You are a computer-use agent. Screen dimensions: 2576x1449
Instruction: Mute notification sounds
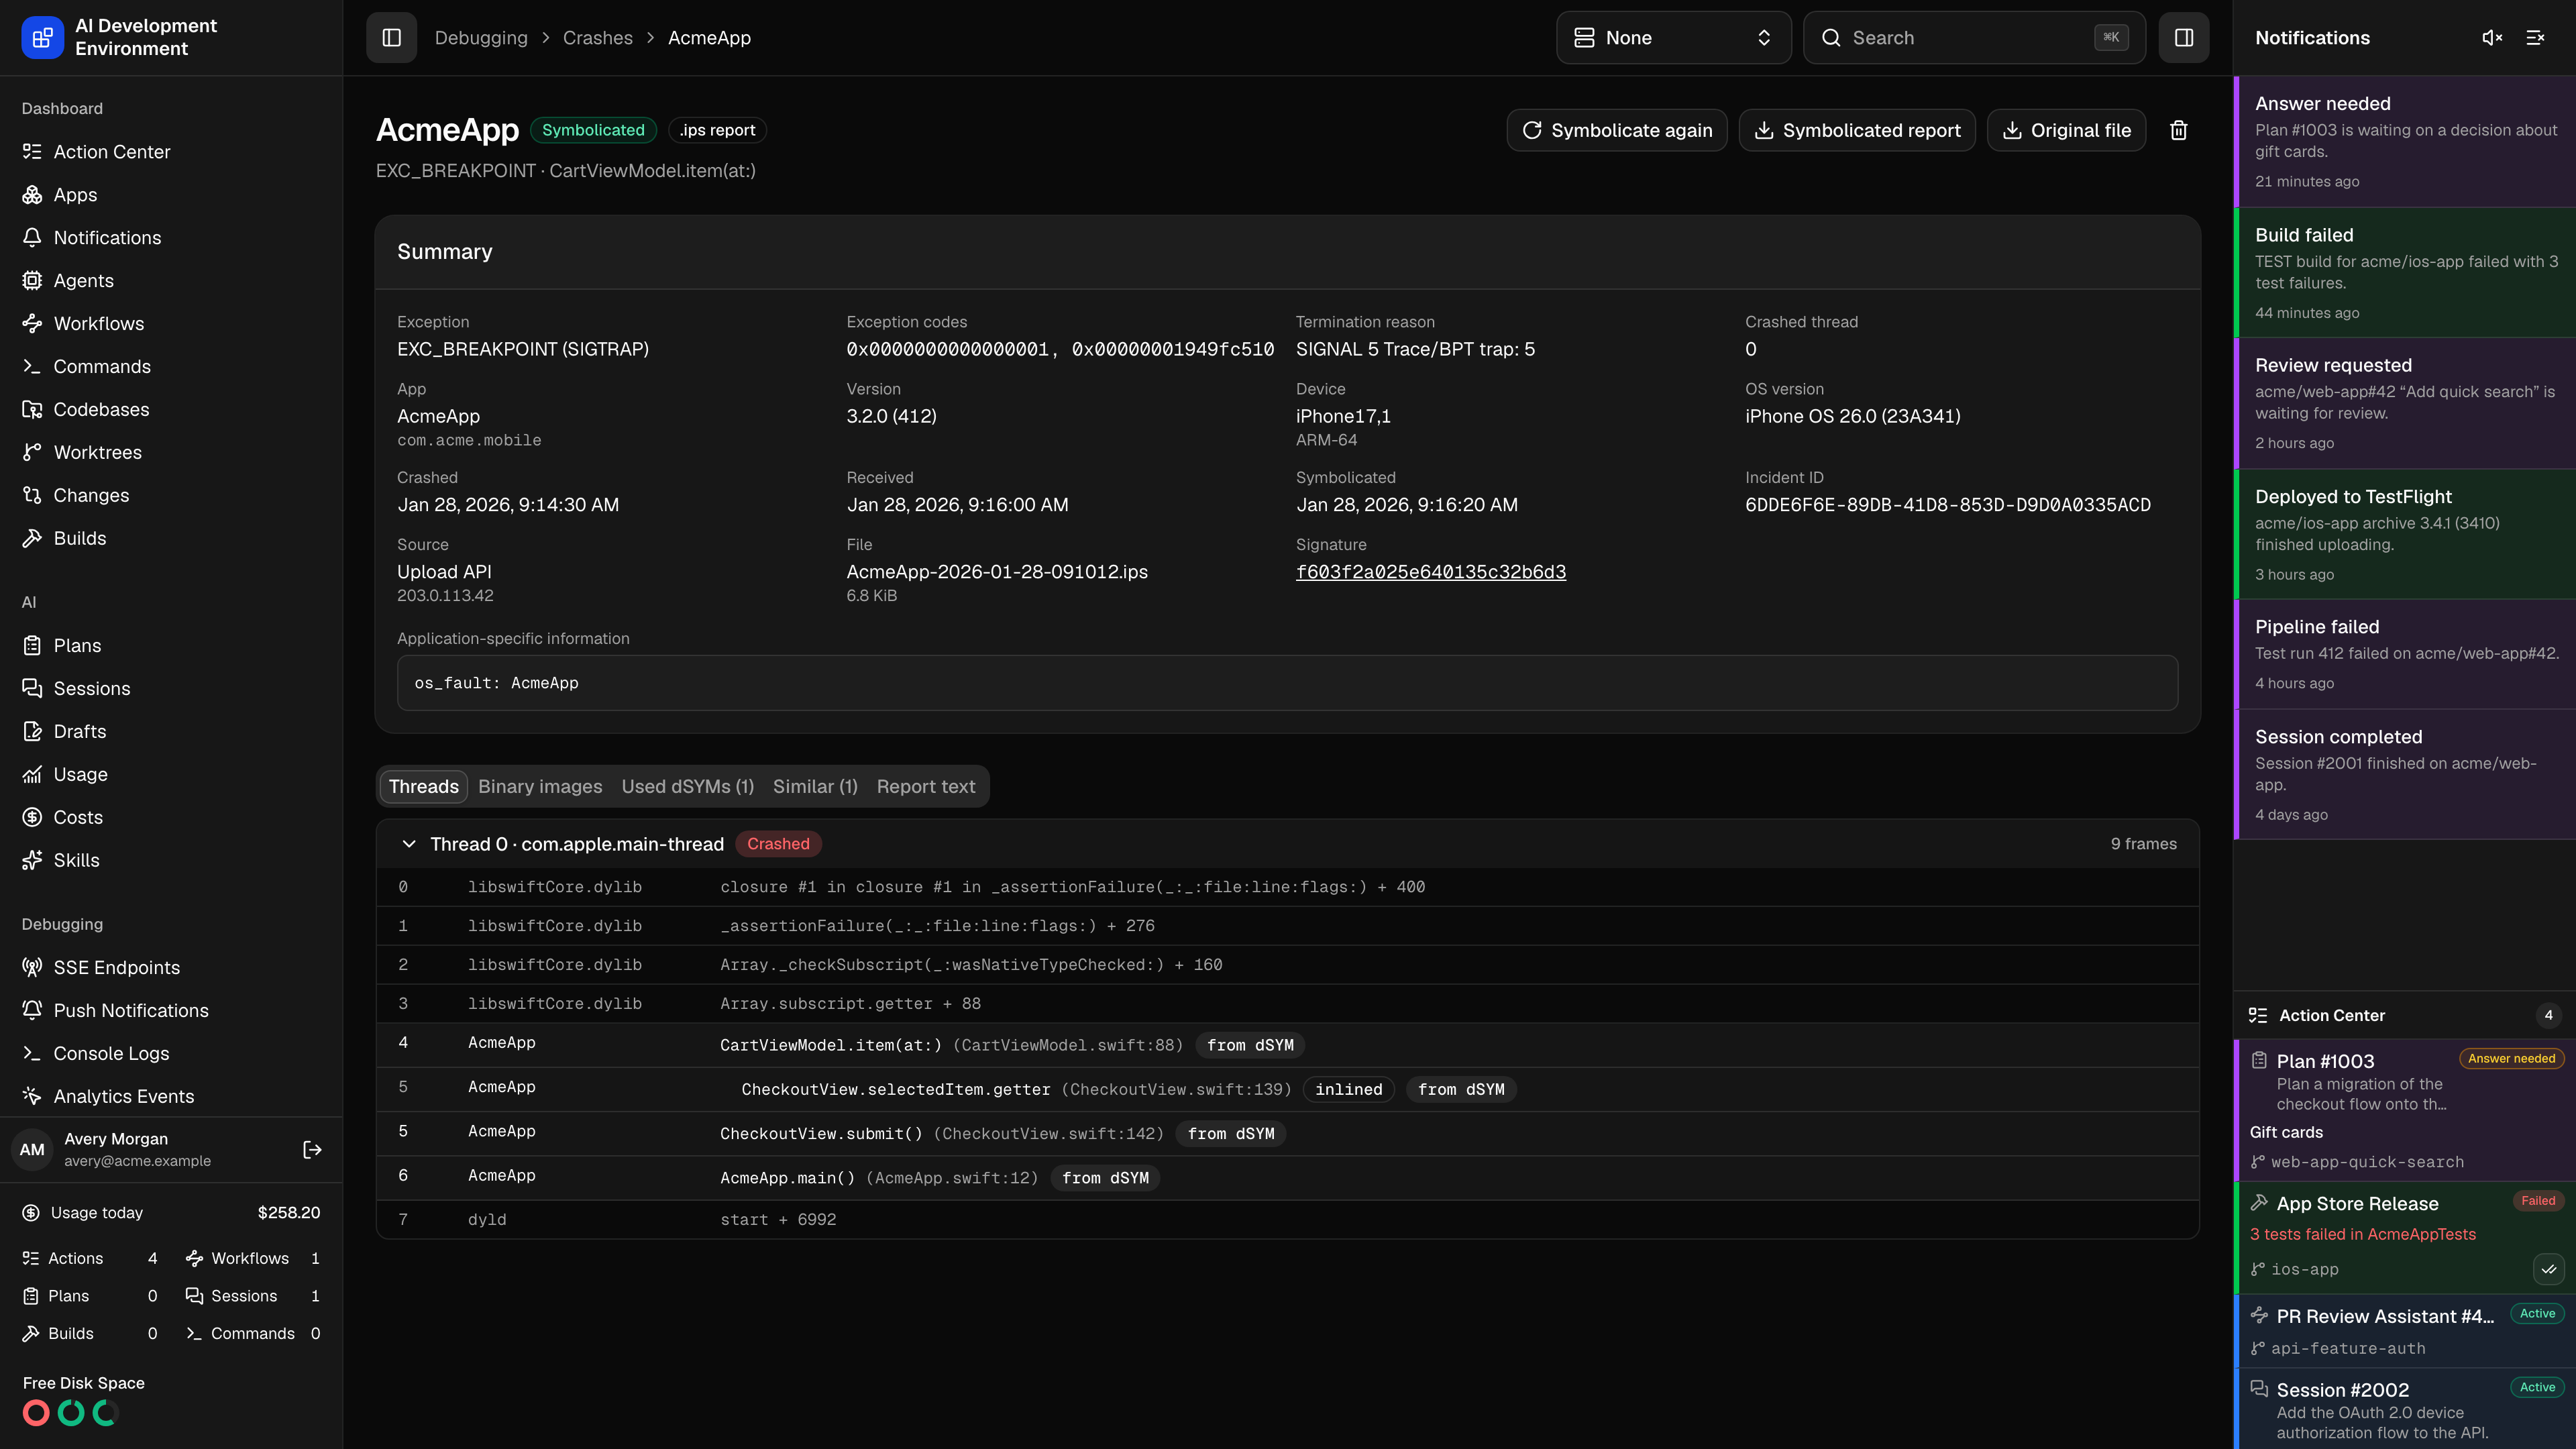click(x=2491, y=38)
